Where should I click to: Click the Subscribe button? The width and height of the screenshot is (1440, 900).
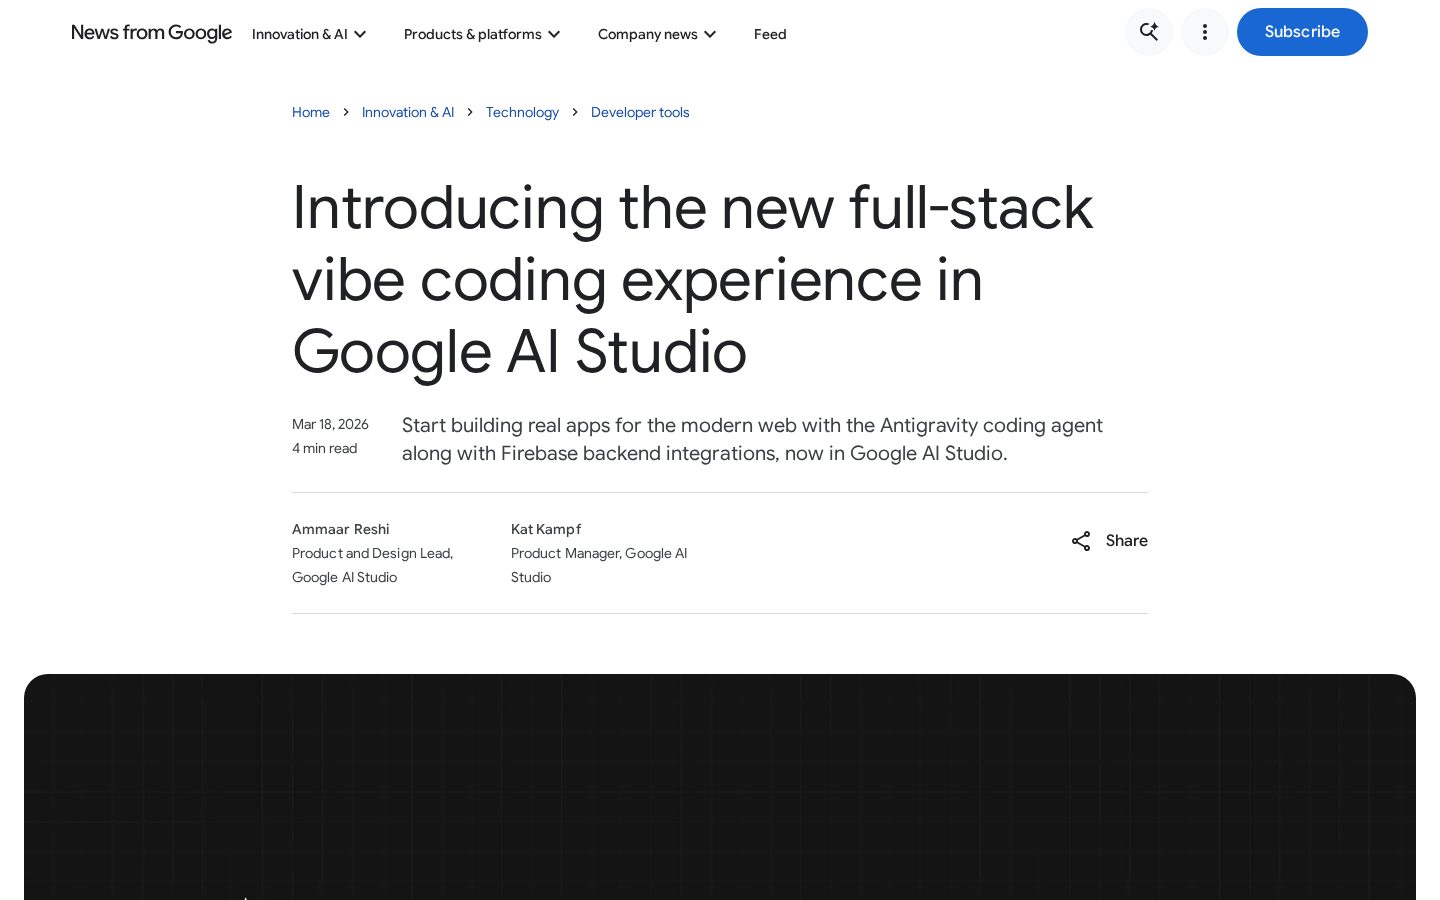click(x=1302, y=32)
